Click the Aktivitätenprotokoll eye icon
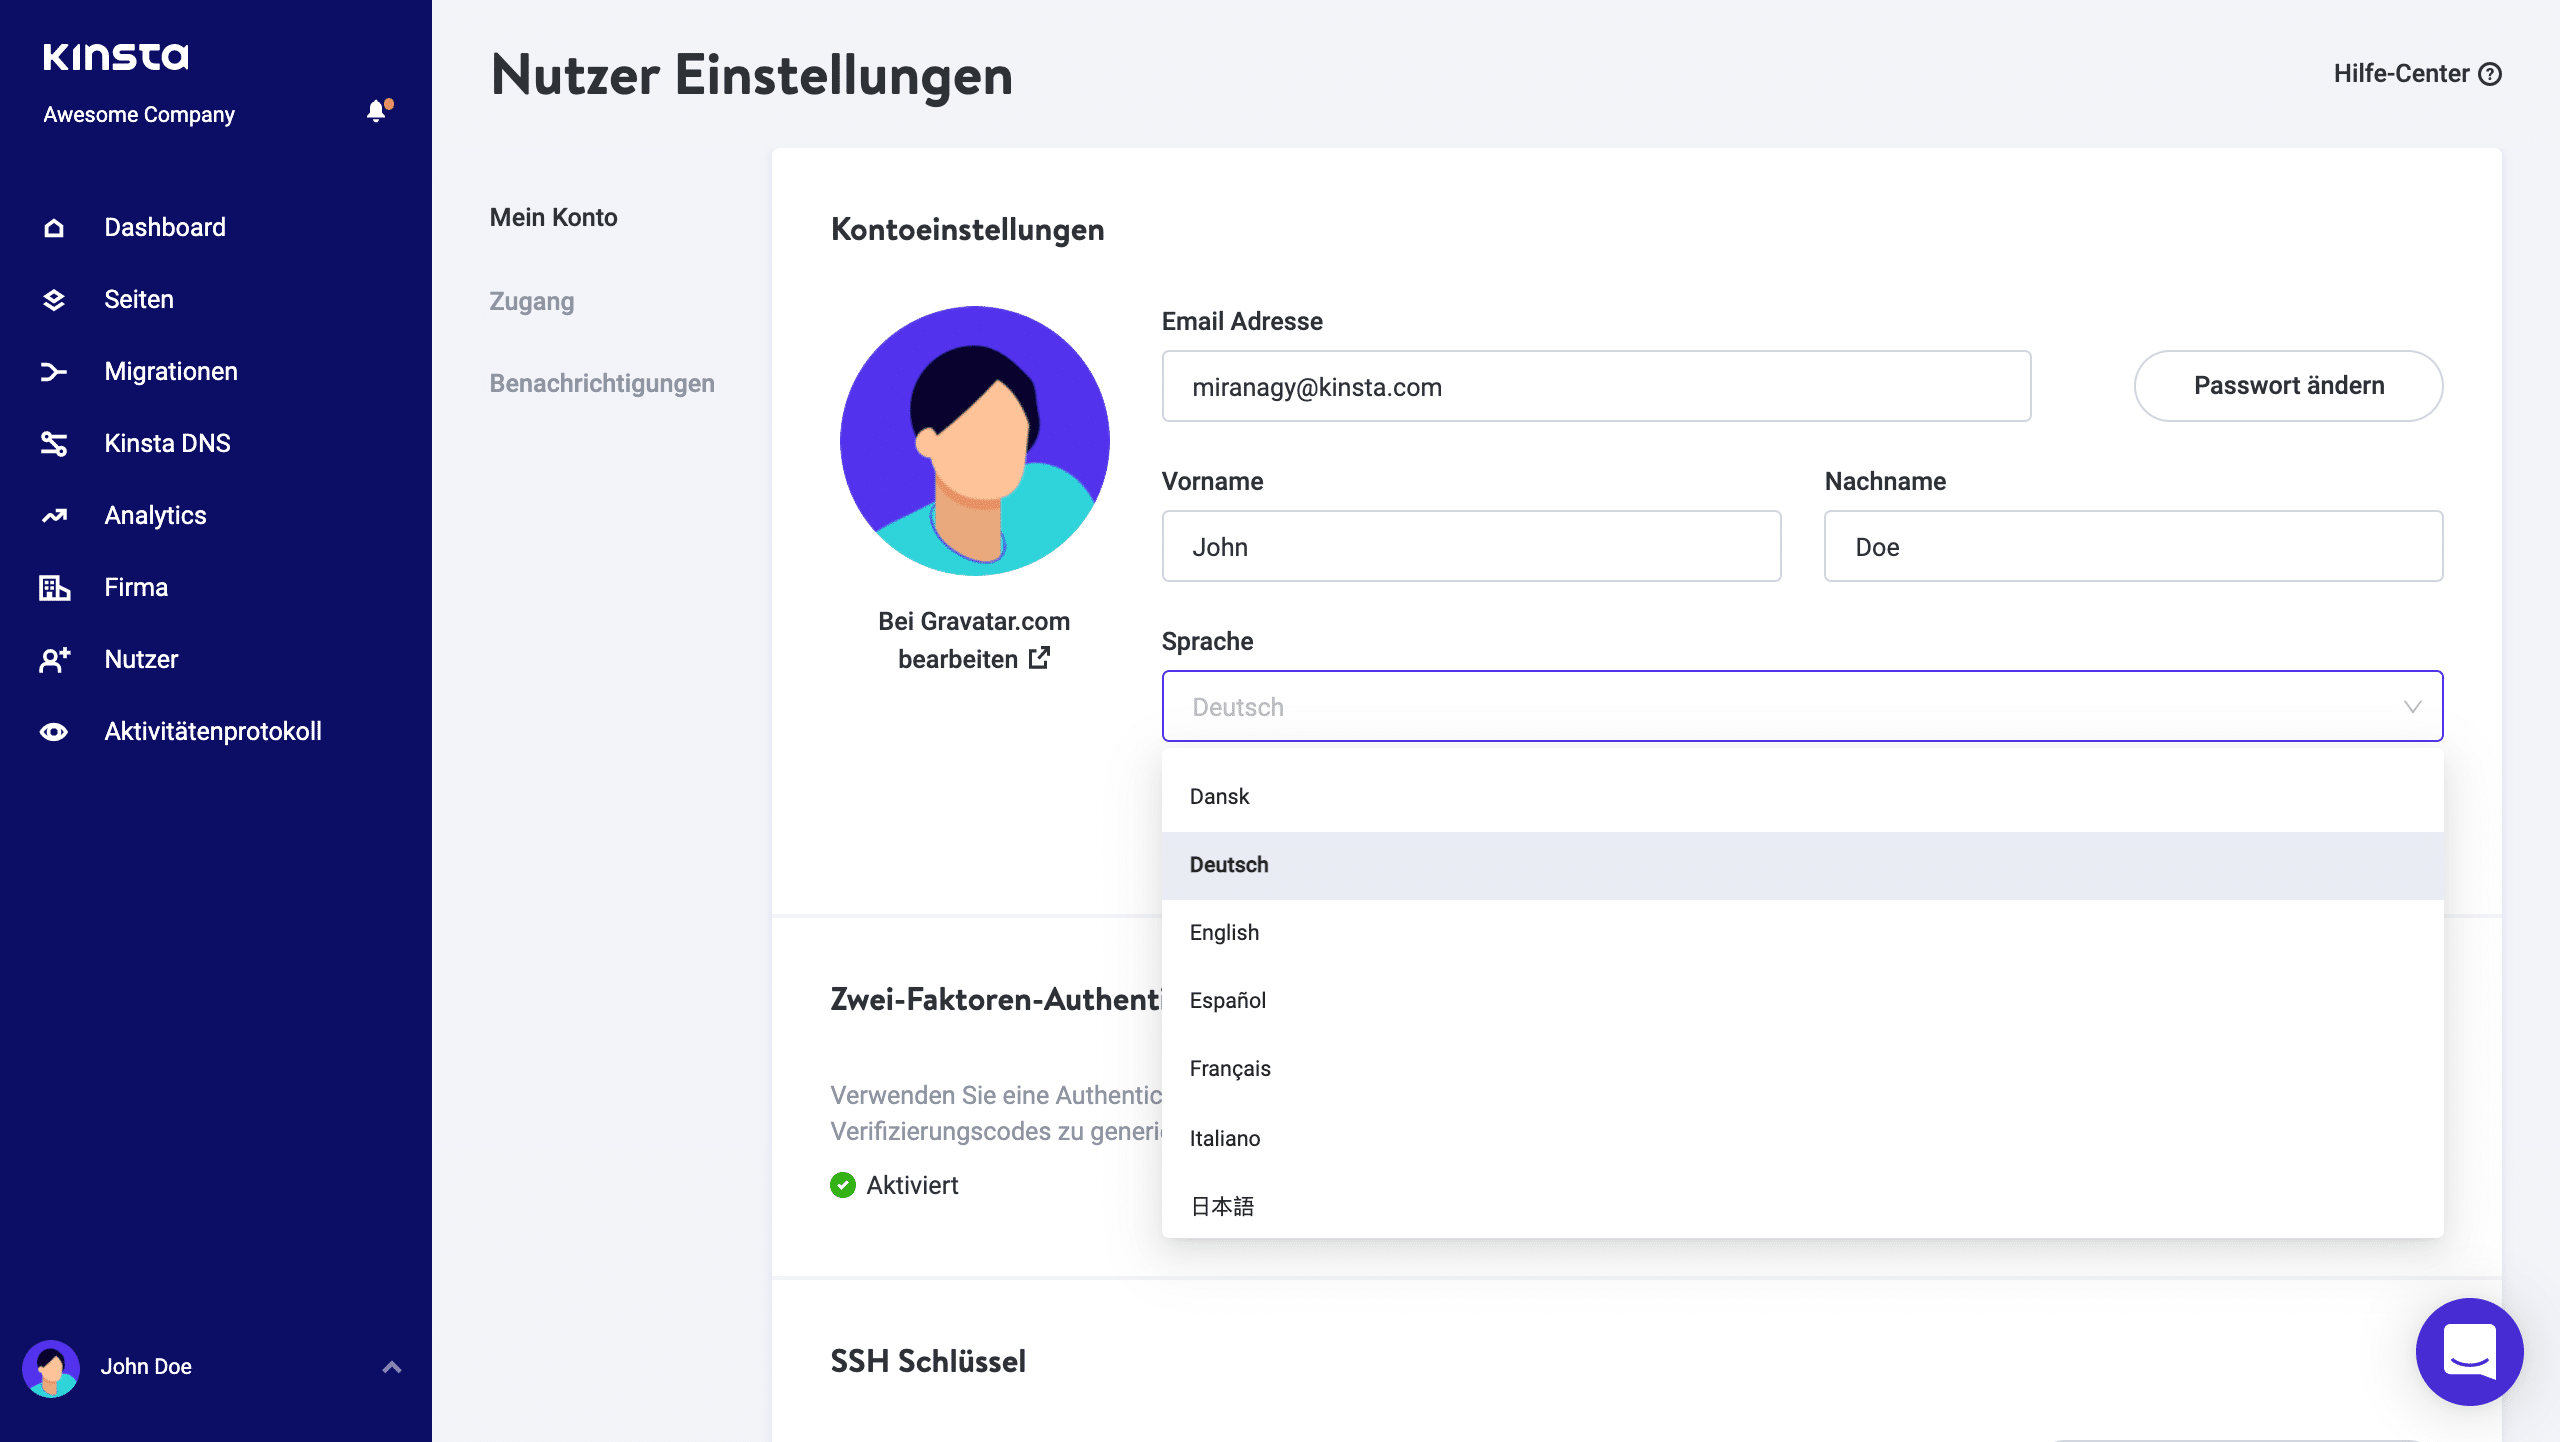The image size is (2560, 1442). coord(53,731)
